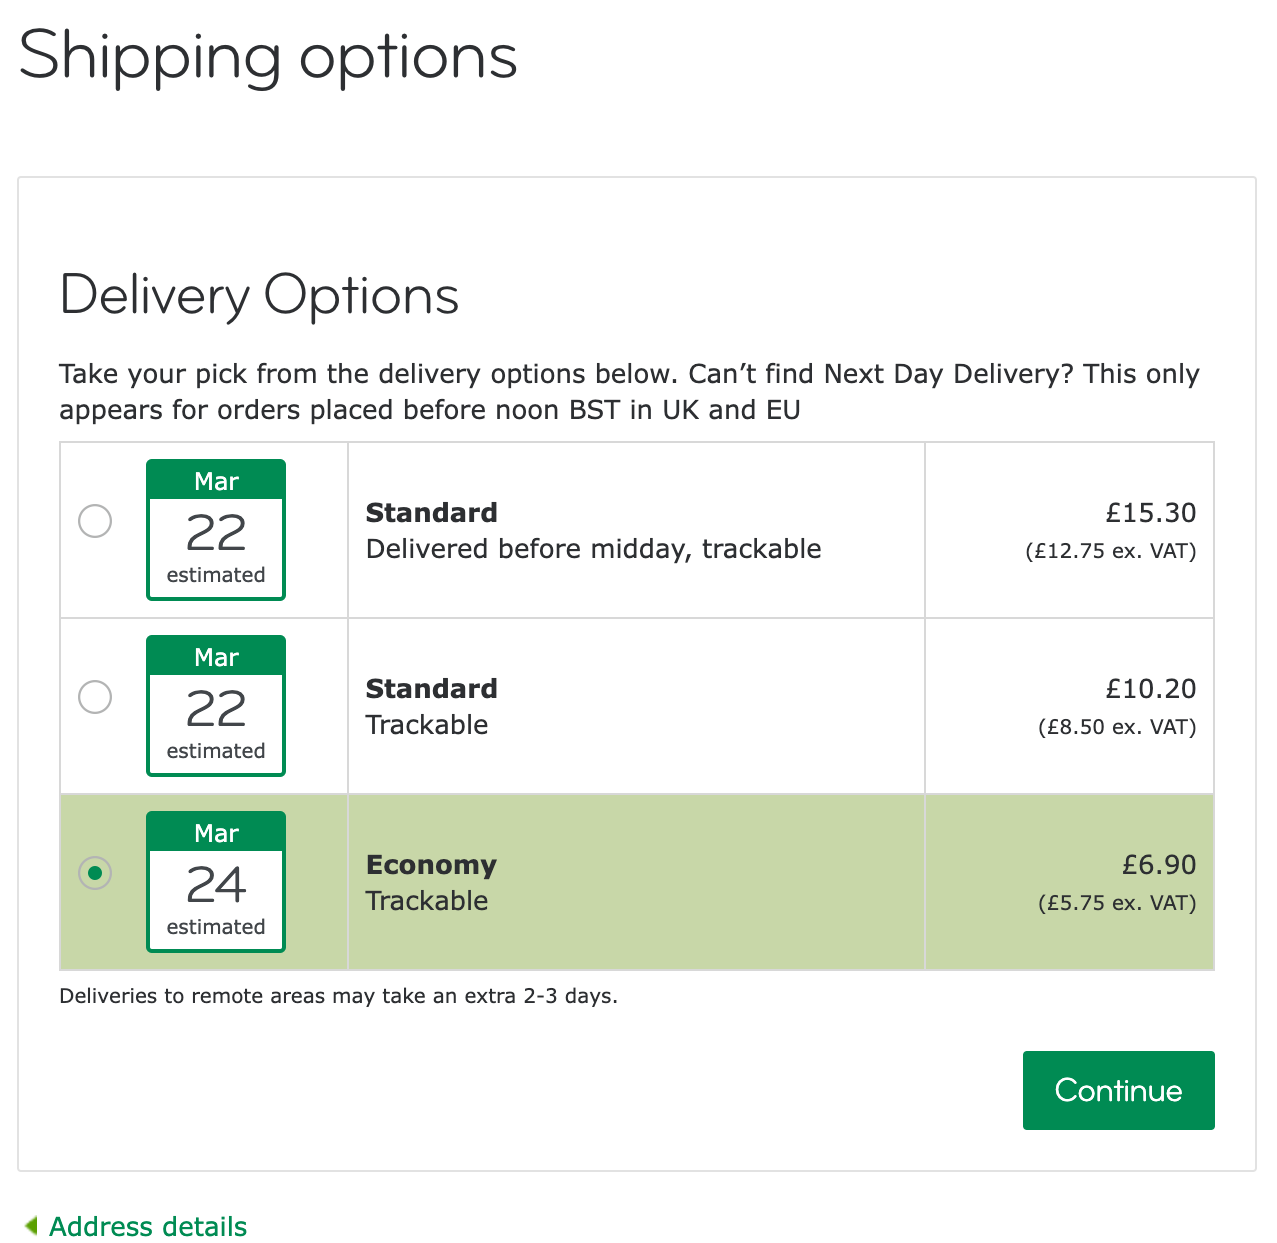1277x1243 pixels.
Task: Select the Standard trackable delivery radio button
Action: pyautogui.click(x=95, y=697)
